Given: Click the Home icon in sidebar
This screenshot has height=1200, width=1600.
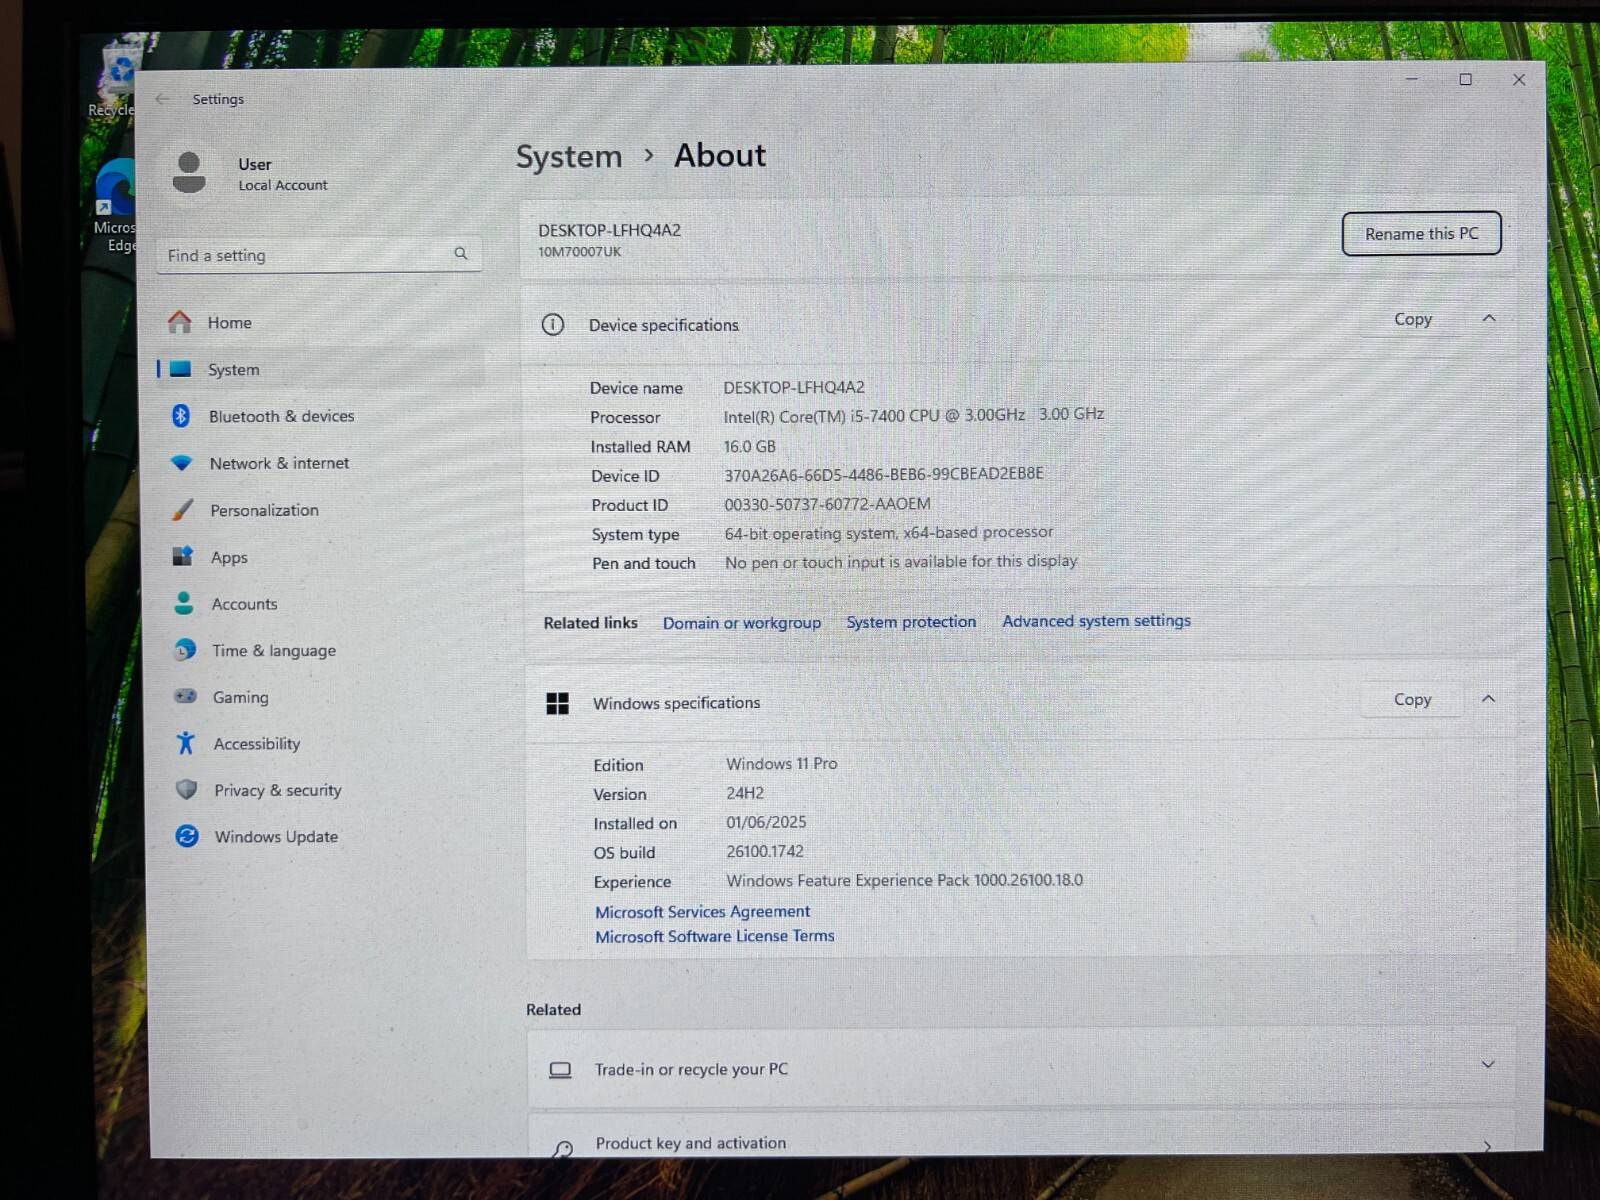Looking at the screenshot, I should coord(180,322).
